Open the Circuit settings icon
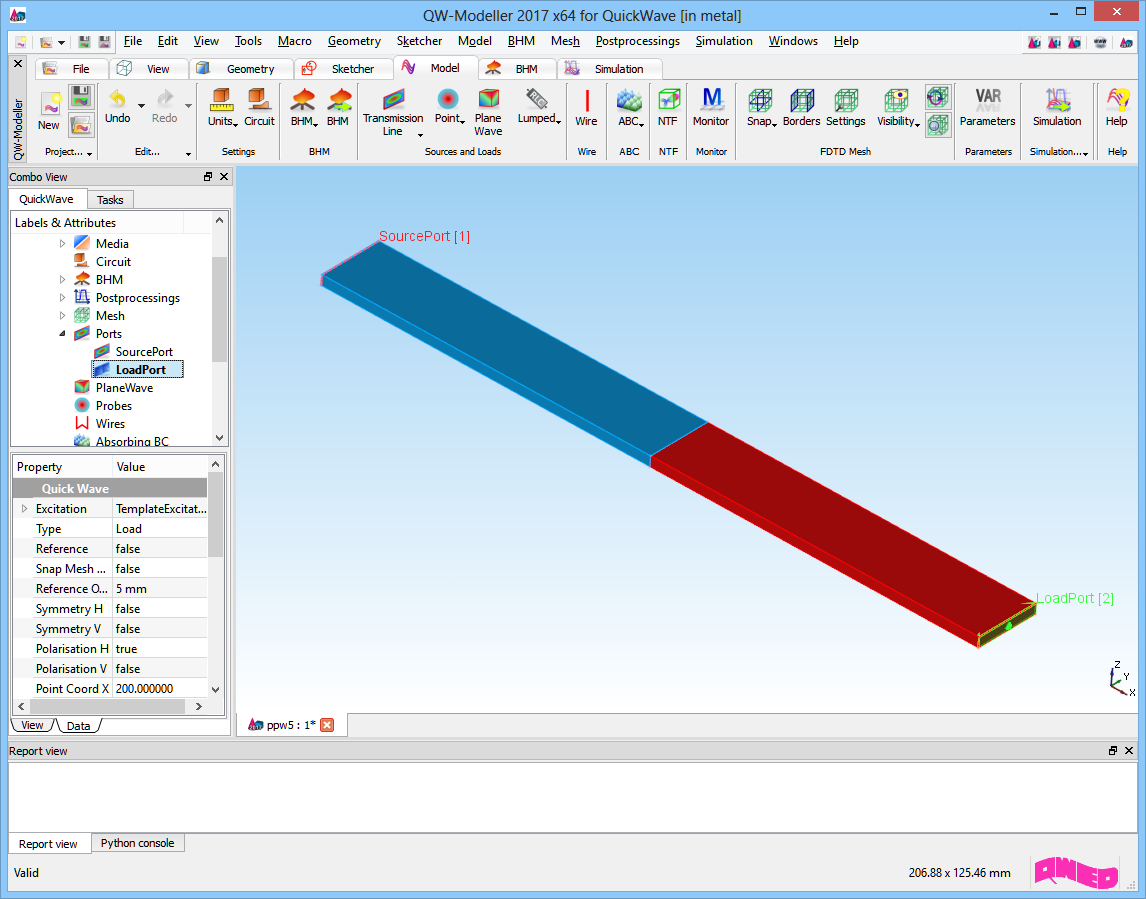 [x=258, y=98]
